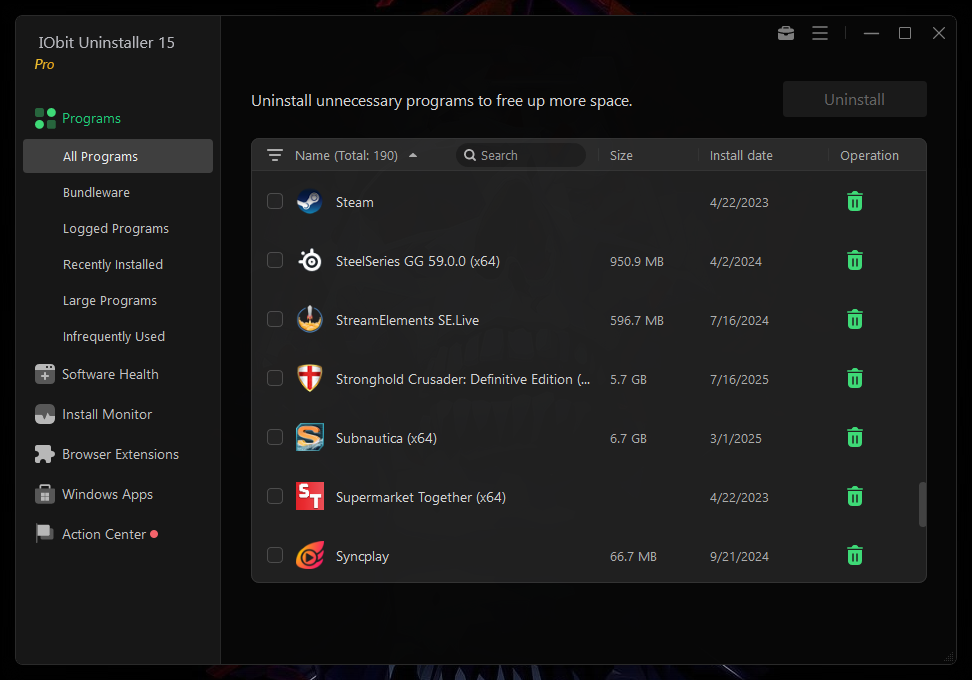The image size is (972, 680).
Task: Check Stronghold Crusader checkbox
Action: point(275,378)
